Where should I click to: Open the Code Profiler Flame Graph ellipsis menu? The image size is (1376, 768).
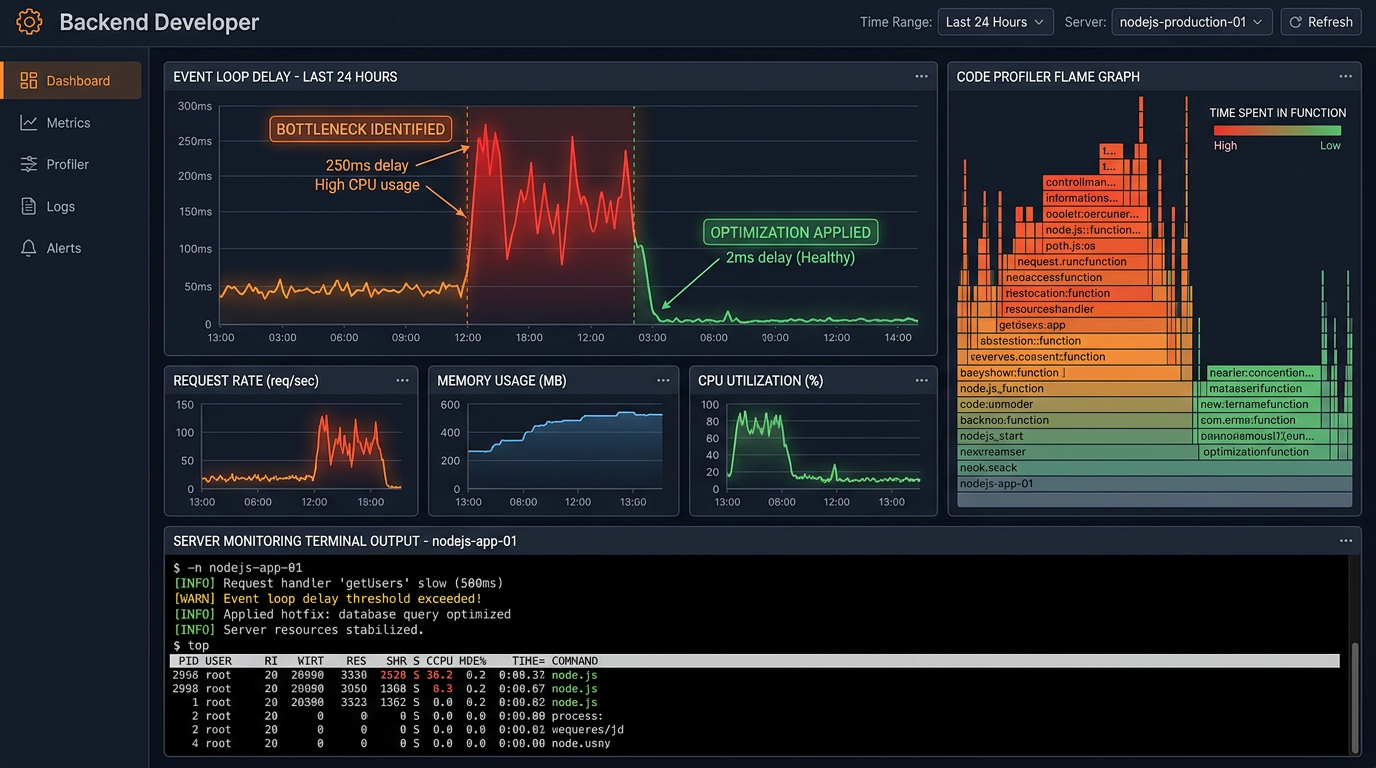click(1344, 76)
